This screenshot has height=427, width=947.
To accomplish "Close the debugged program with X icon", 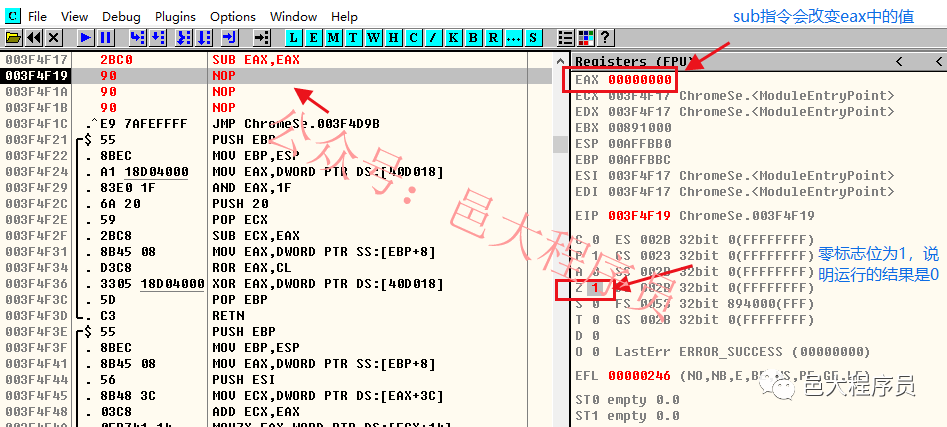I will click(x=54, y=38).
